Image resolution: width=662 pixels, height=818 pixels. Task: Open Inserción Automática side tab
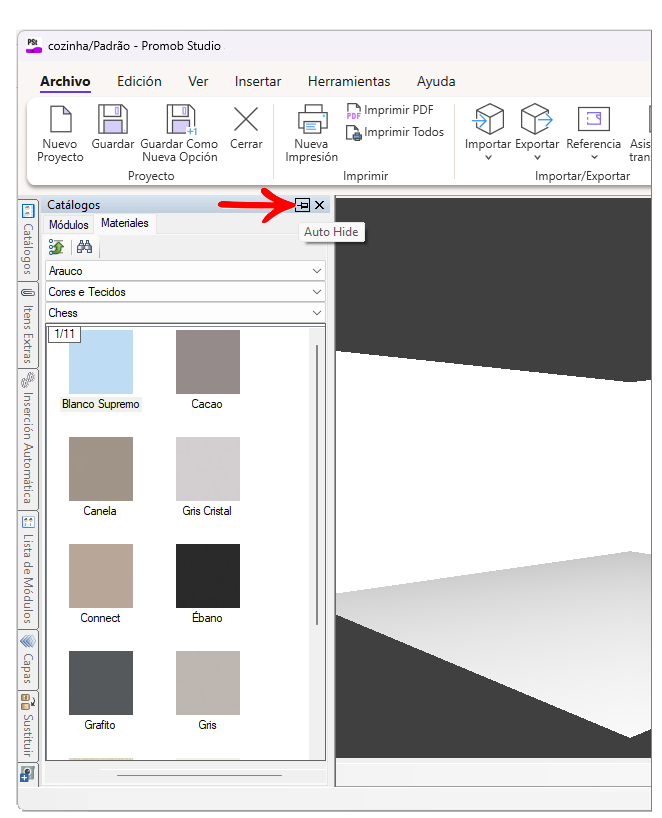tap(28, 439)
